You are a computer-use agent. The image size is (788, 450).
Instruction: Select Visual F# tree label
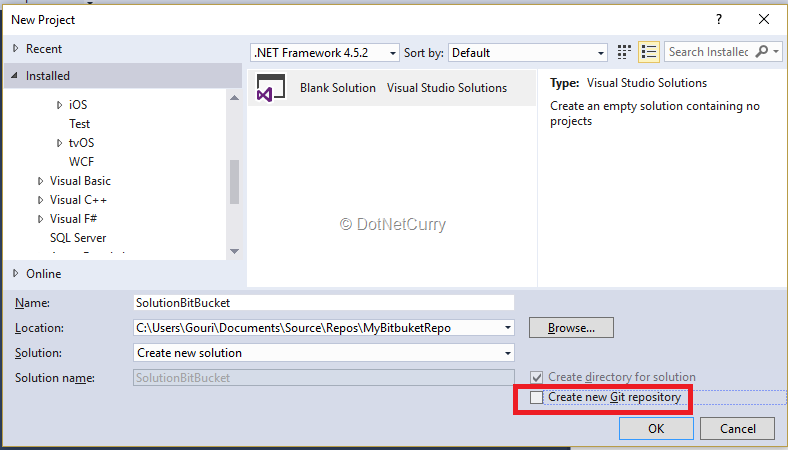pos(73,219)
